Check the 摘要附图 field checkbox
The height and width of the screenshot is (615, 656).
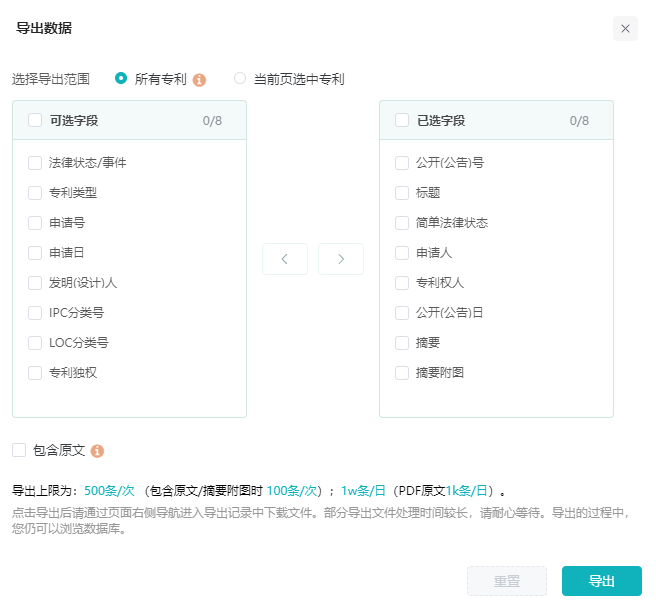coord(402,372)
